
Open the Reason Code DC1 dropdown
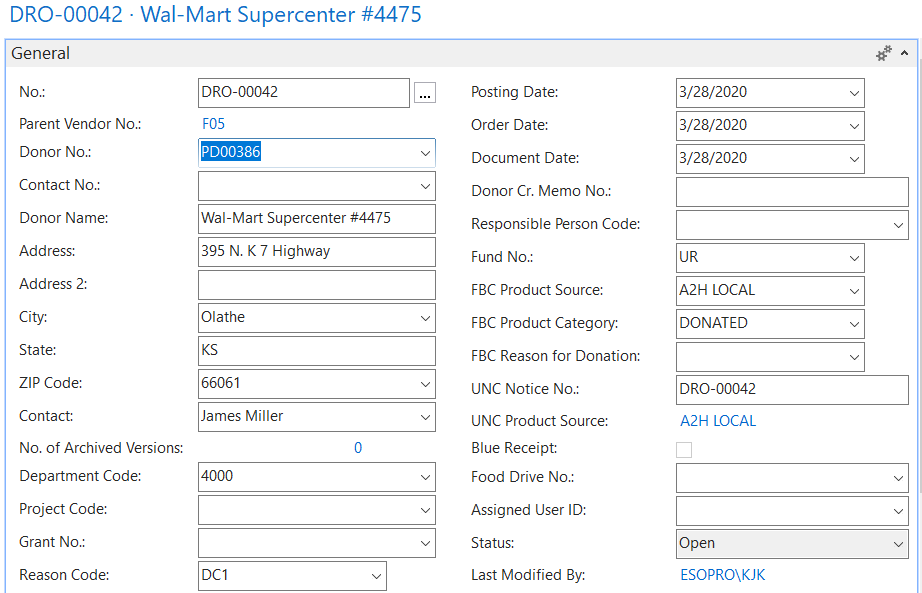[376, 576]
